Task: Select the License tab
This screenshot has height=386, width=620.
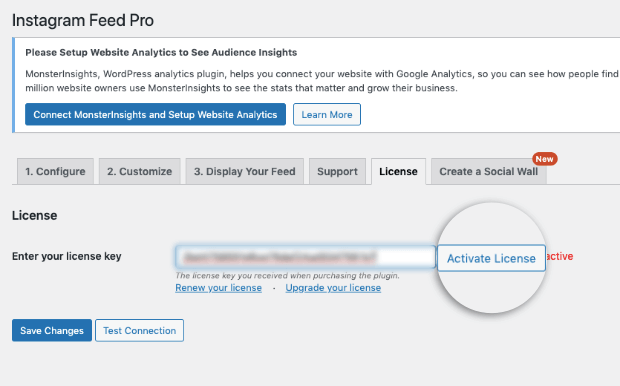Action: pyautogui.click(x=398, y=171)
